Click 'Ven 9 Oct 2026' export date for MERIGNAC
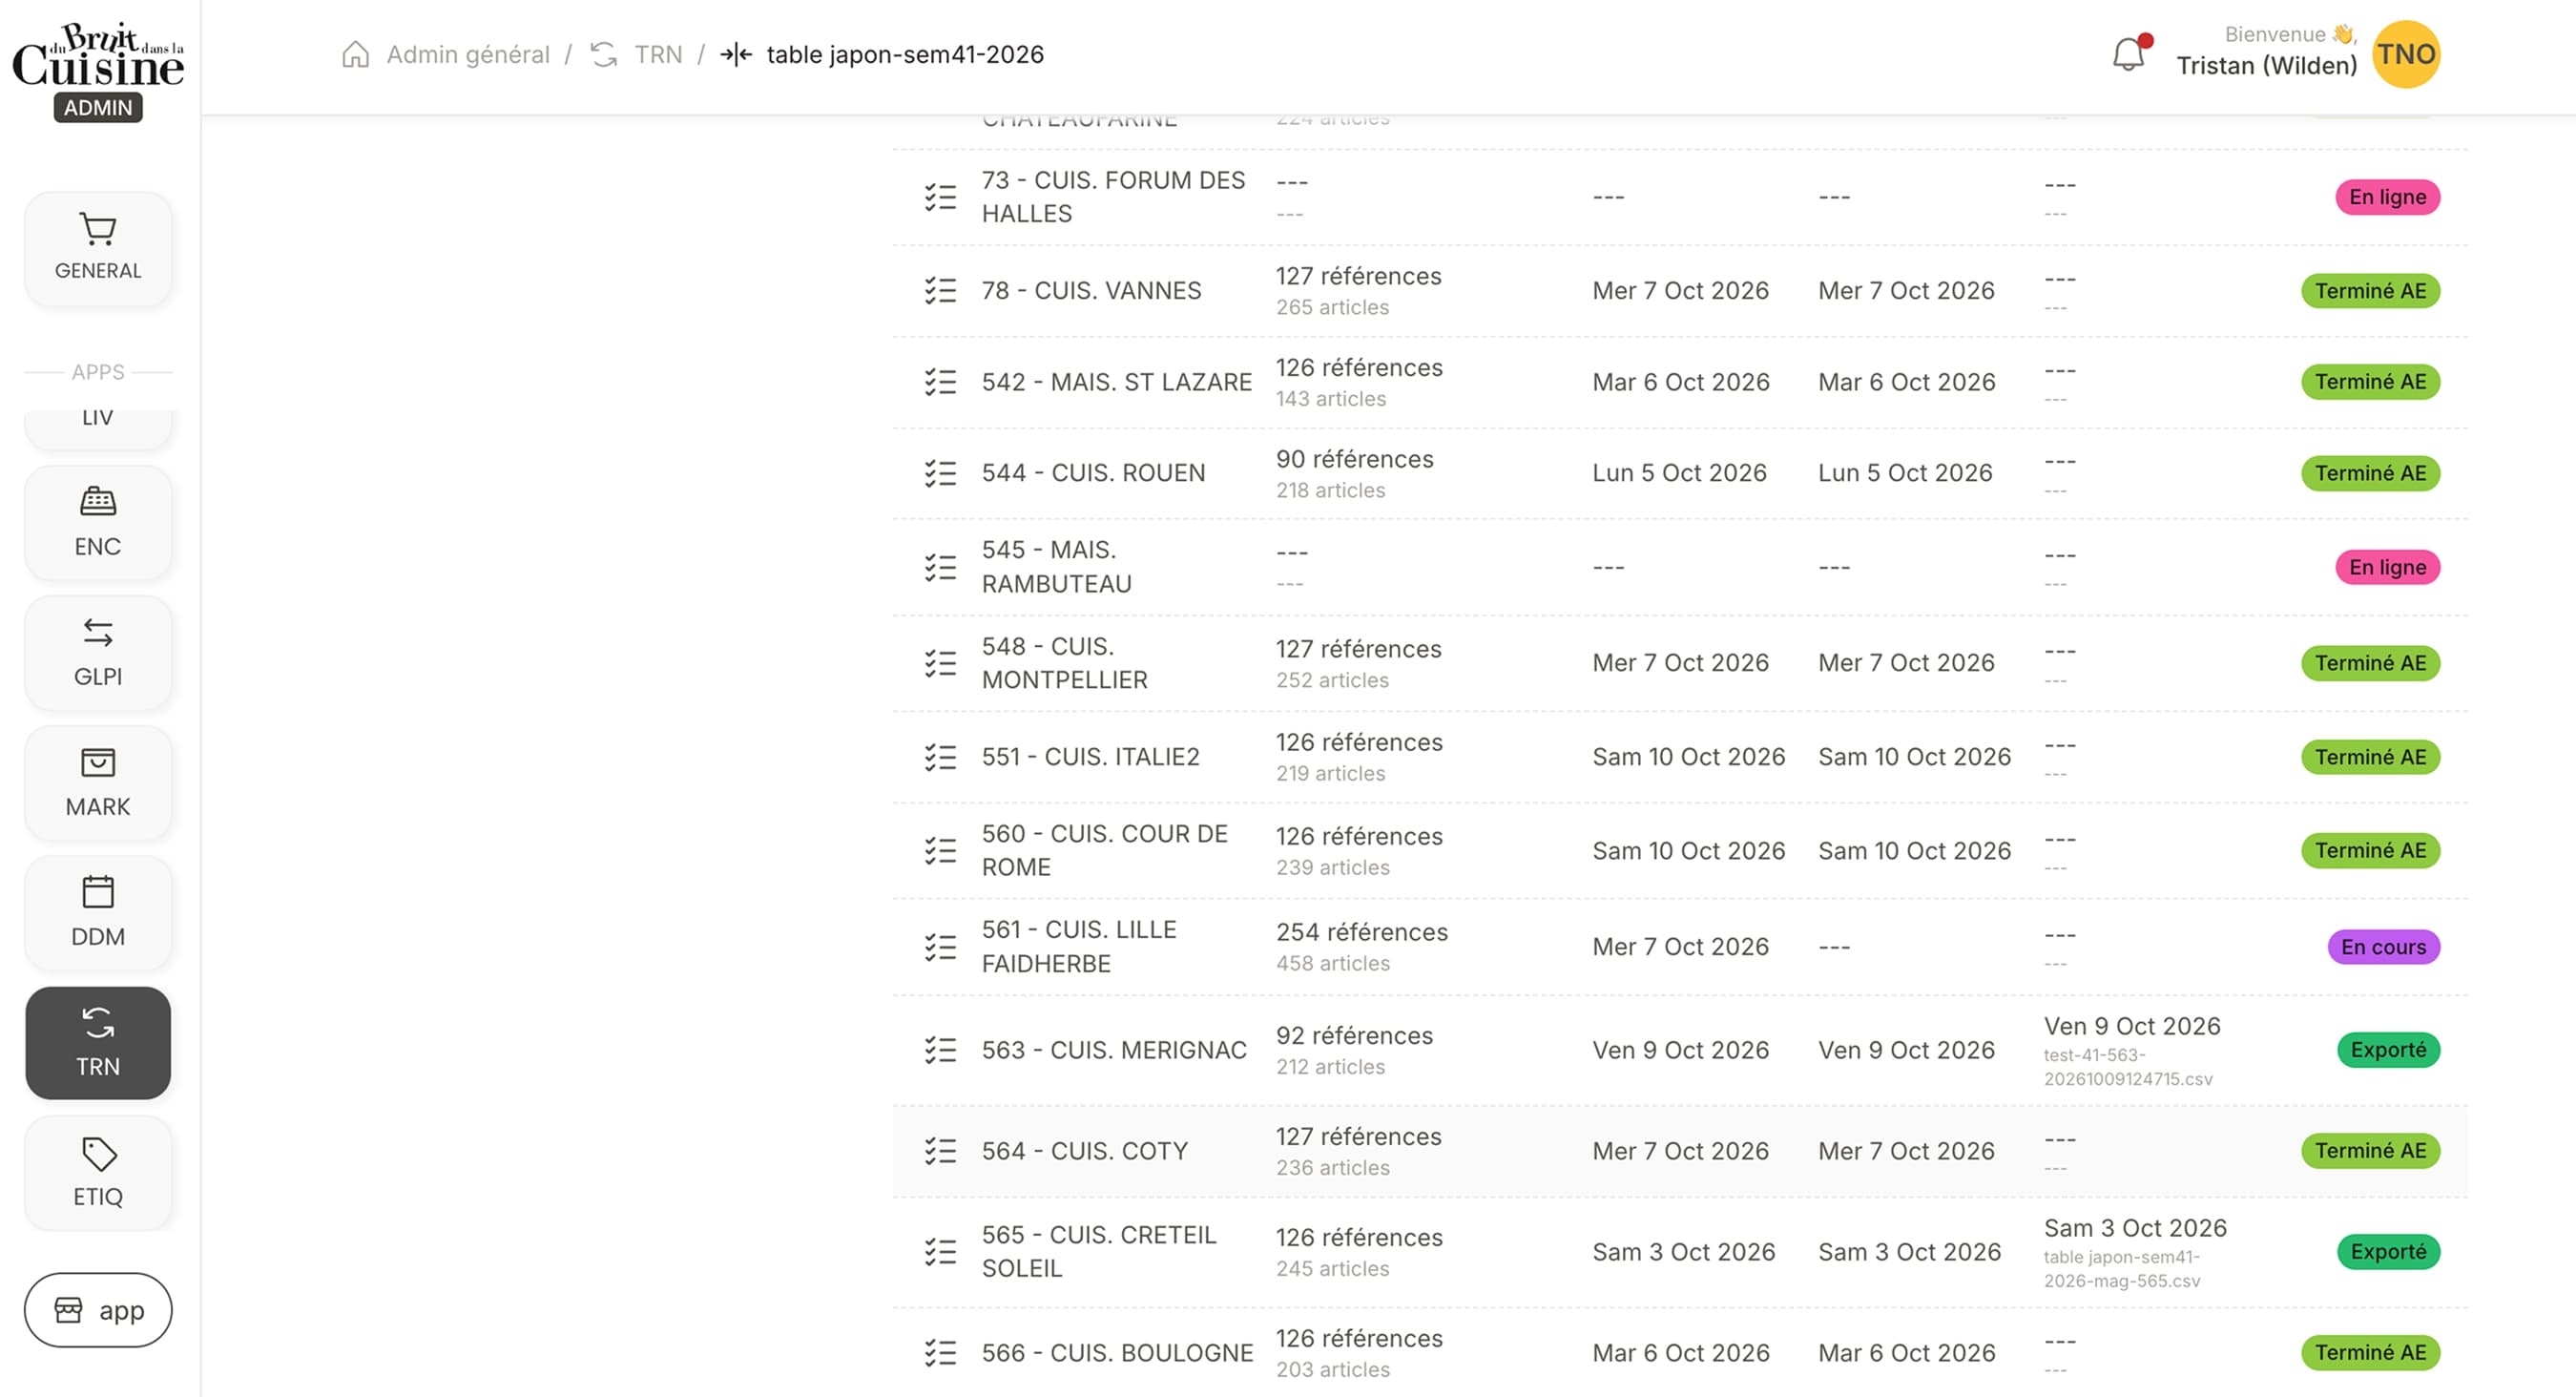Viewport: 2576px width, 1397px height. coord(2132,1026)
